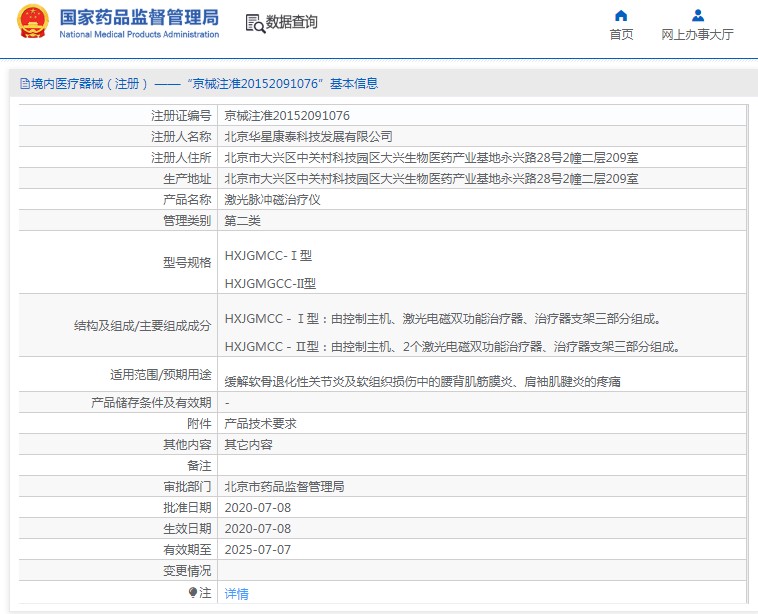Select registration number 京械注准20152091076 value
The image size is (758, 614).
[x=287, y=116]
